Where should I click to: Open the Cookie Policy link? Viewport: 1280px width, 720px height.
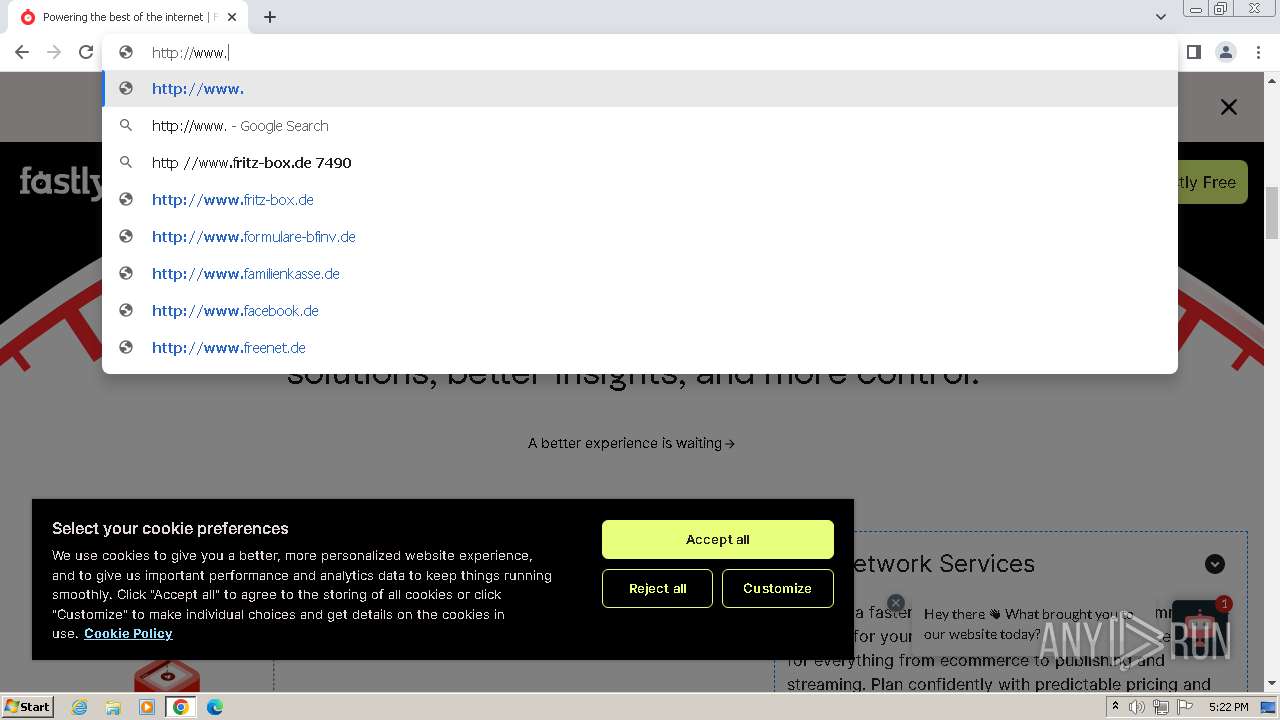pyautogui.click(x=128, y=633)
